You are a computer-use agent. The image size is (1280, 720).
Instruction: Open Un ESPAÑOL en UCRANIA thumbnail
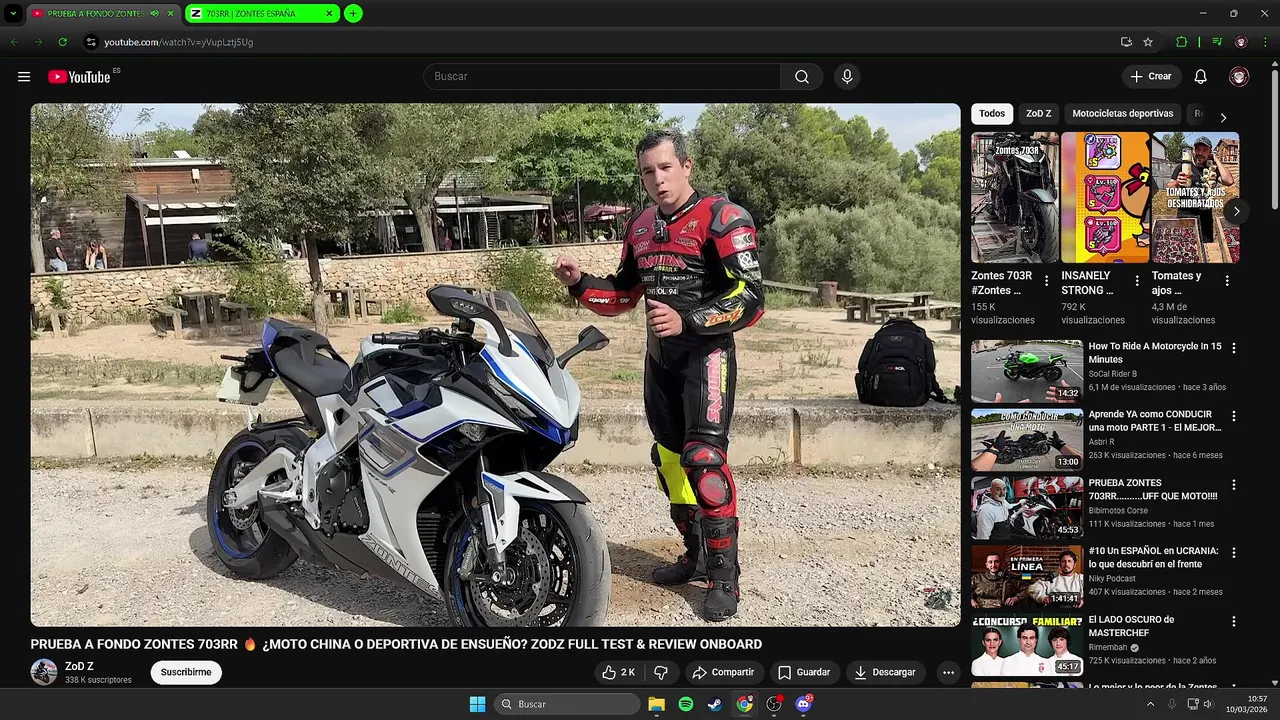[x=1027, y=576]
